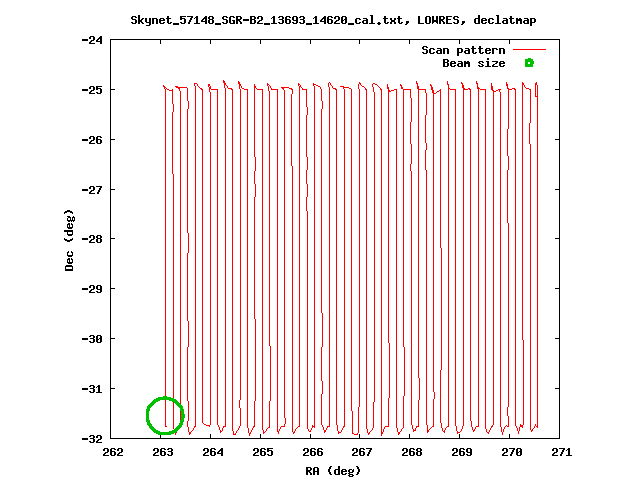This screenshot has width=640, height=480.
Task: Click the -24 Dec tick label
Action: tap(92, 40)
